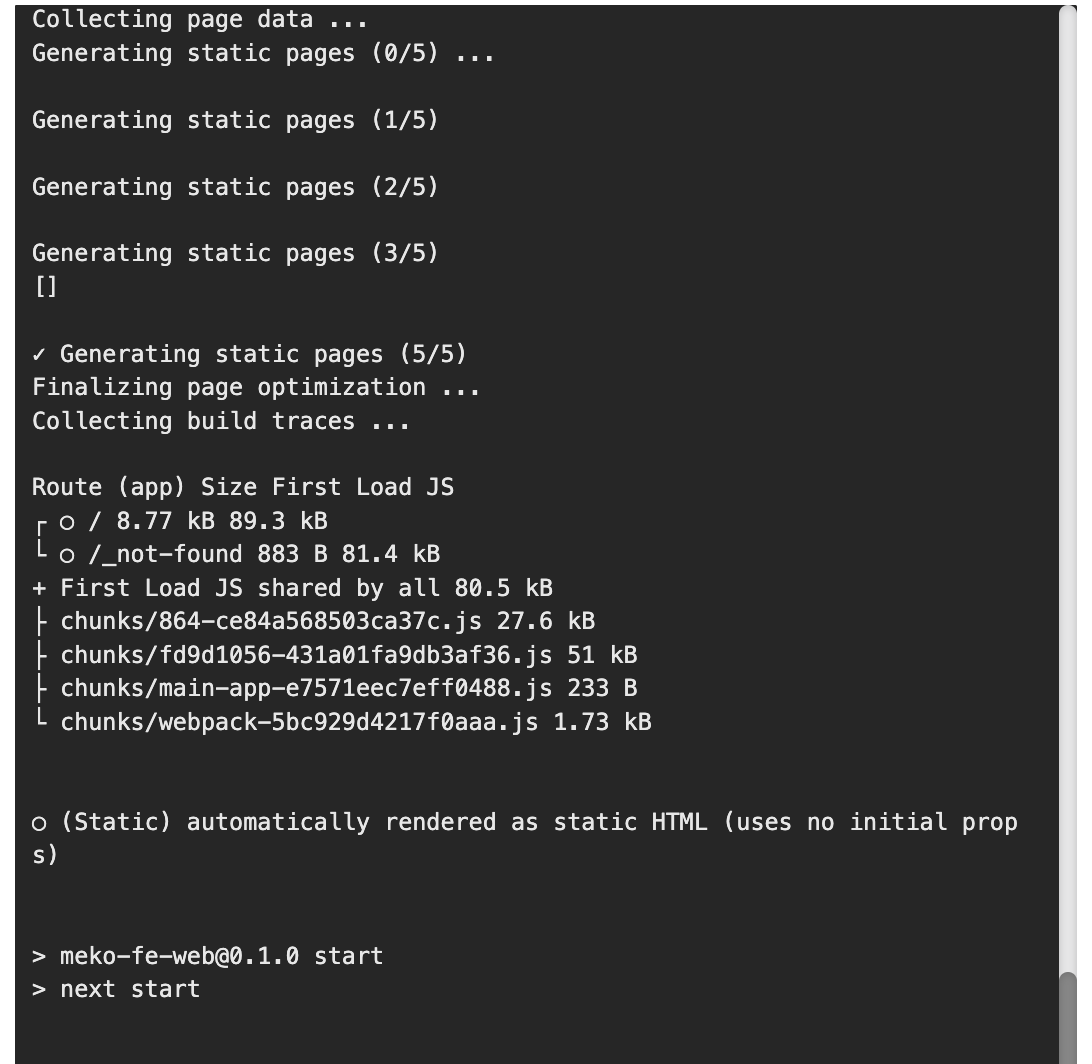Click the "meko-fe-web@0.1.0 start" line
Image resolution: width=1092 pixels, height=1064 pixels.
pyautogui.click(x=221, y=956)
